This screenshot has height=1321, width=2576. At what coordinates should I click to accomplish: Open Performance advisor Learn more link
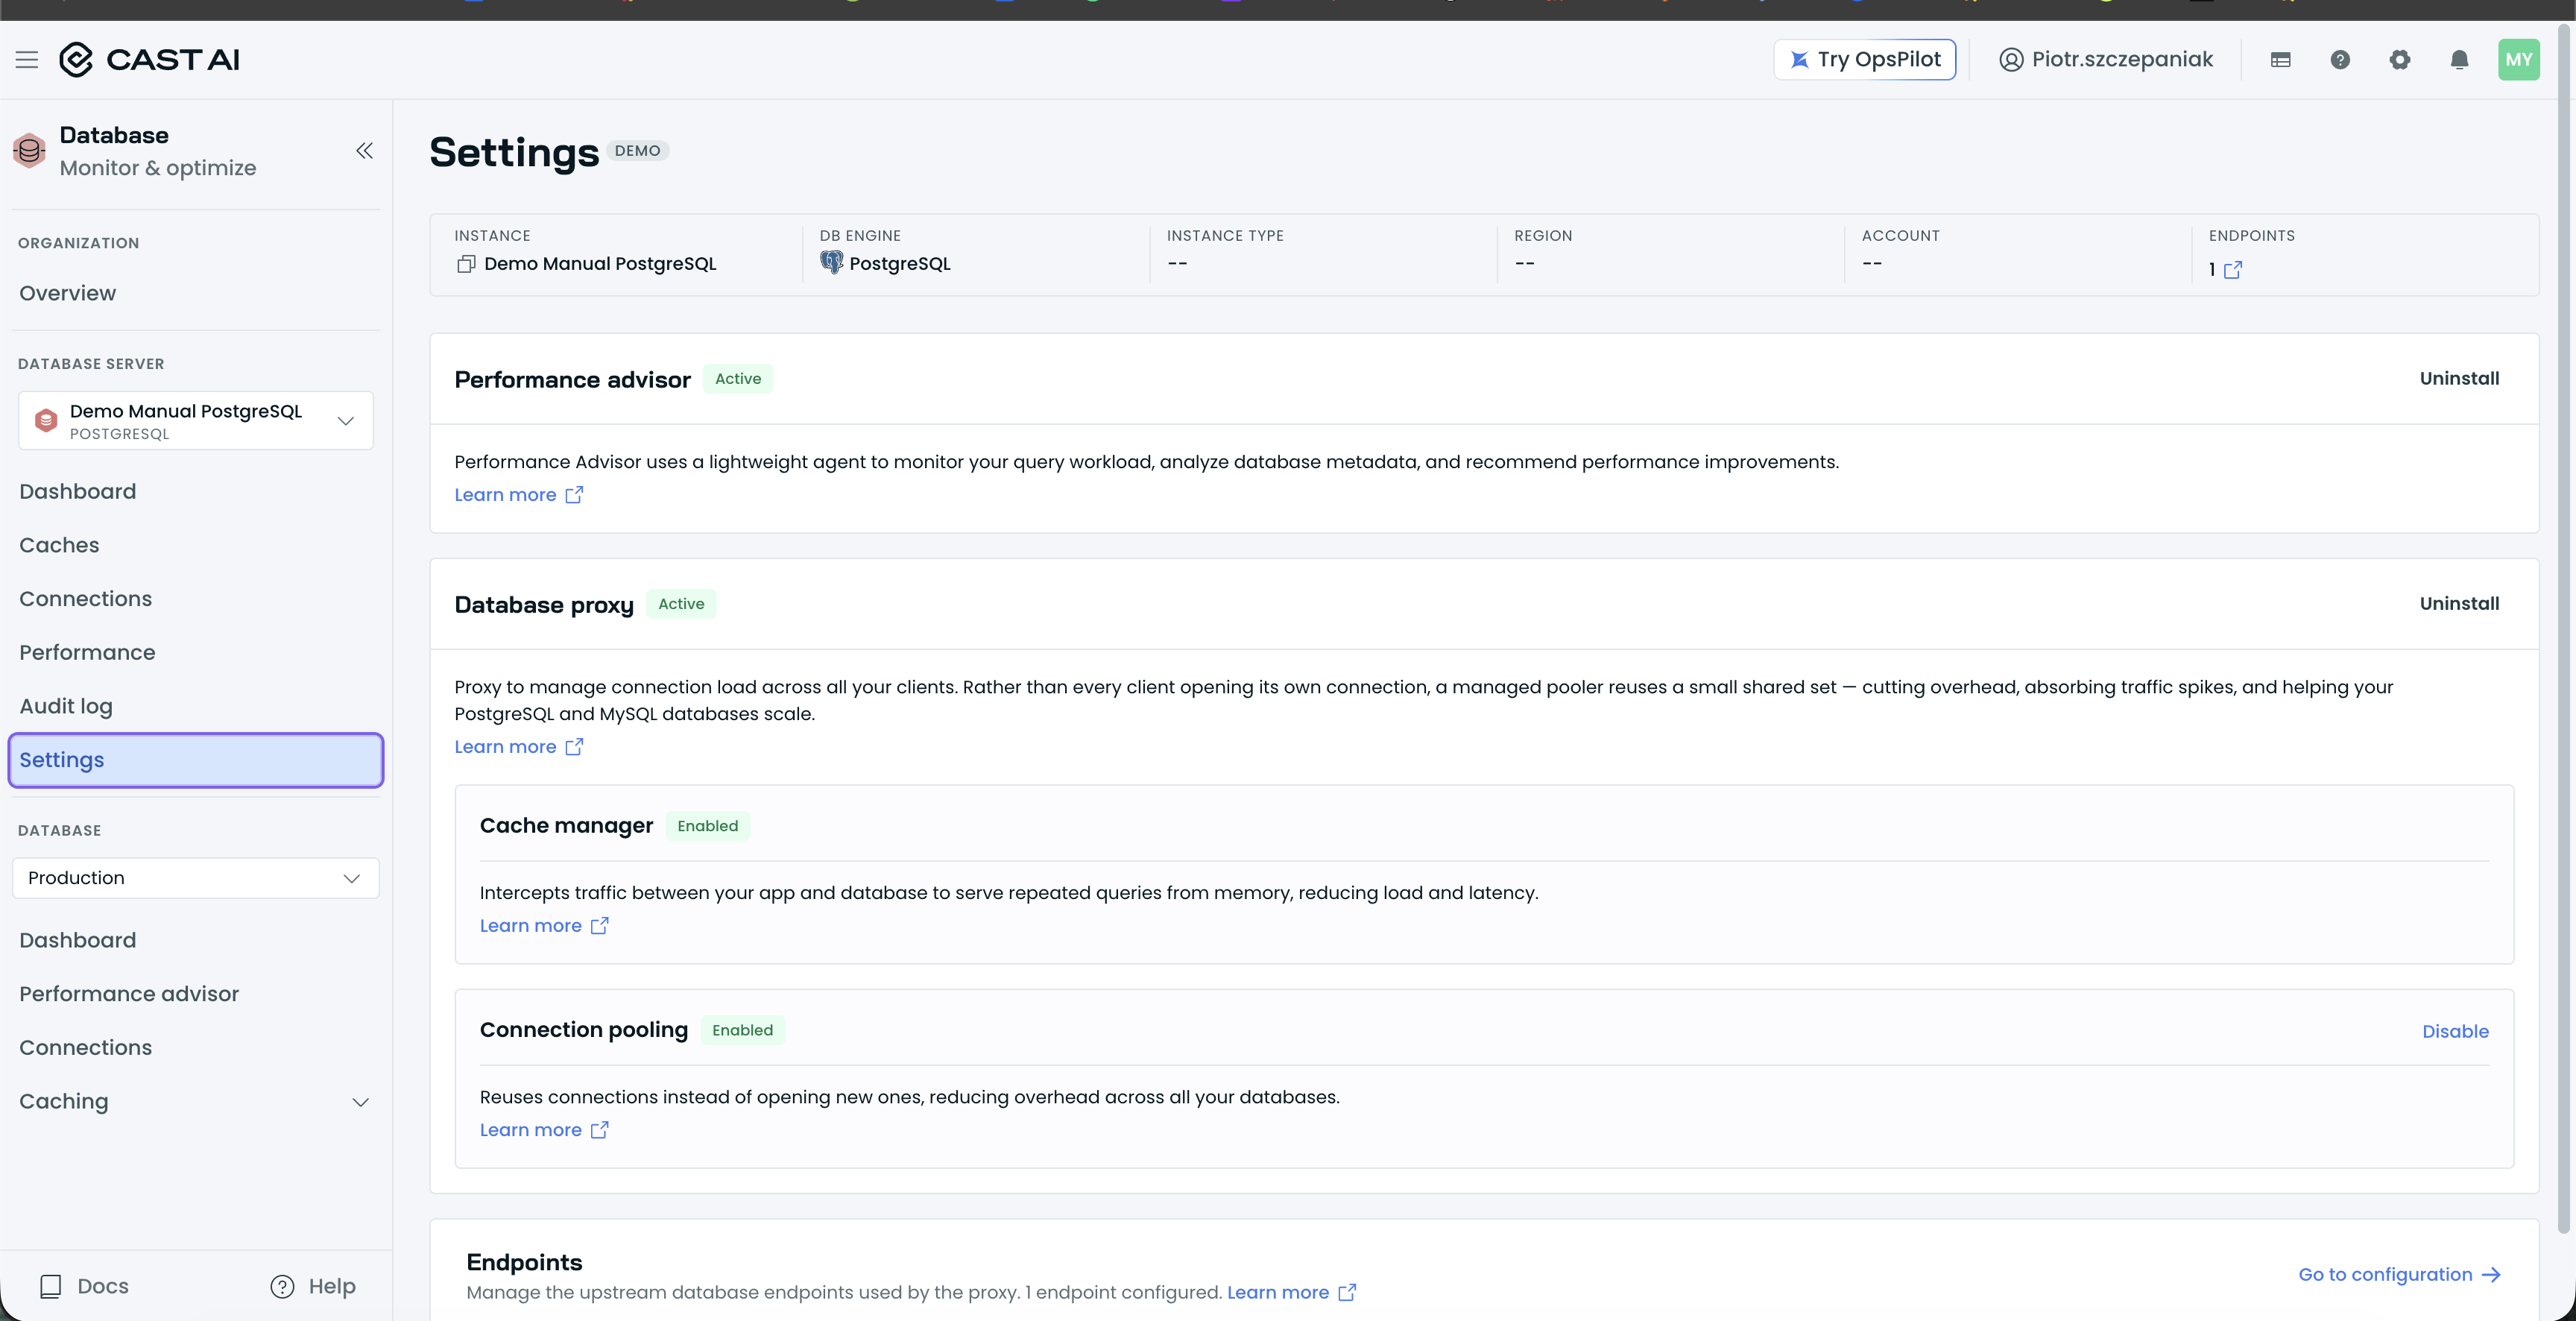(x=519, y=495)
